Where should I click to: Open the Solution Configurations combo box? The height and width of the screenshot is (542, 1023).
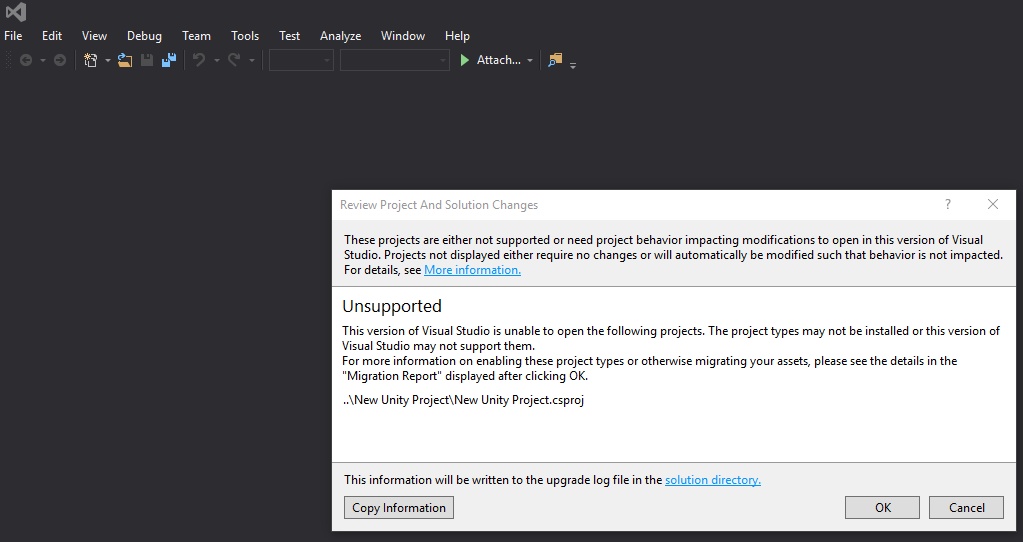(301, 60)
